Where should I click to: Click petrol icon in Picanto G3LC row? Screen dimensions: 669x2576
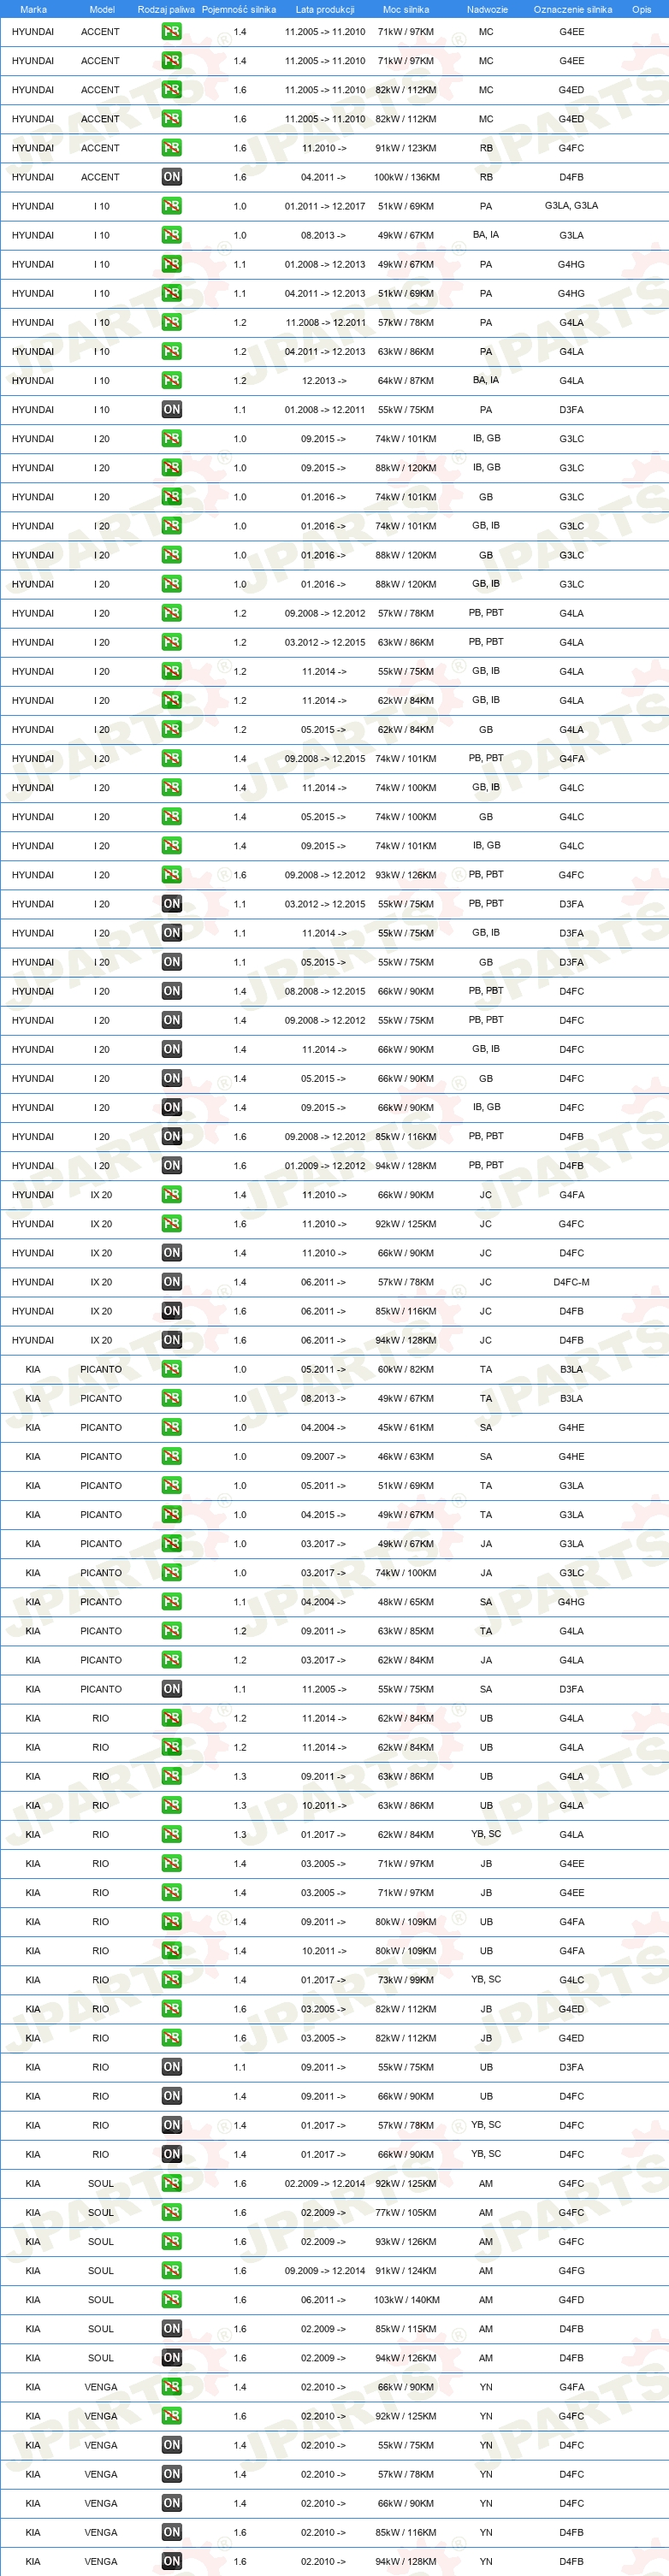172,1573
